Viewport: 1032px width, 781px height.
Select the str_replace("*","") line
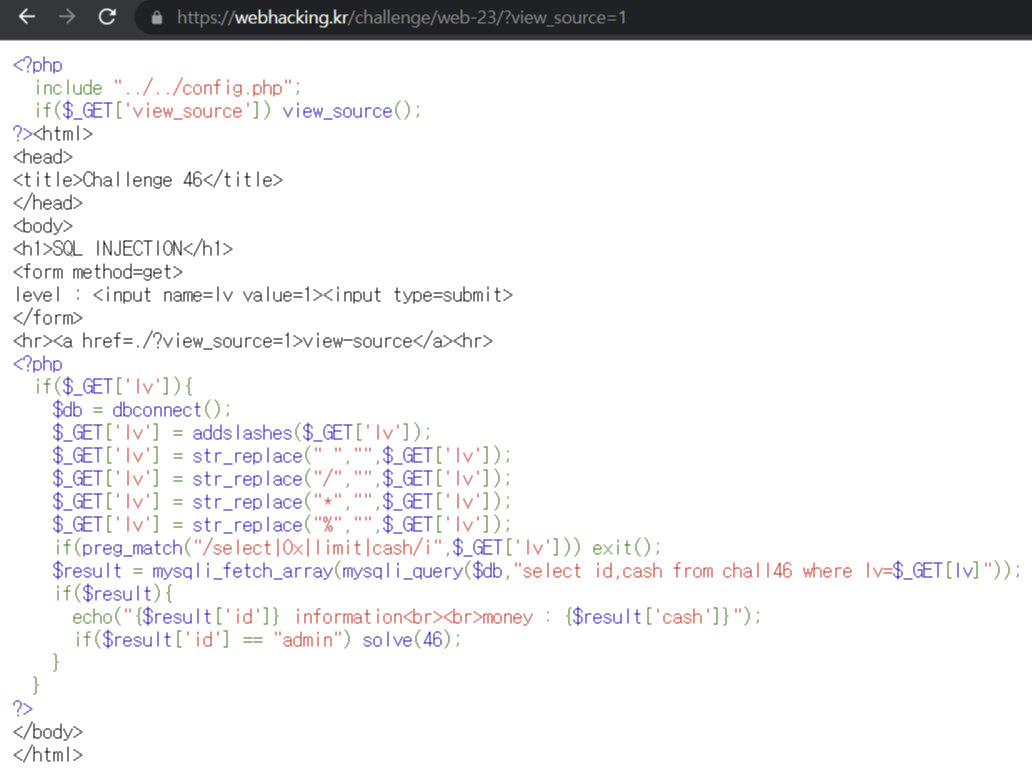pos(282,502)
